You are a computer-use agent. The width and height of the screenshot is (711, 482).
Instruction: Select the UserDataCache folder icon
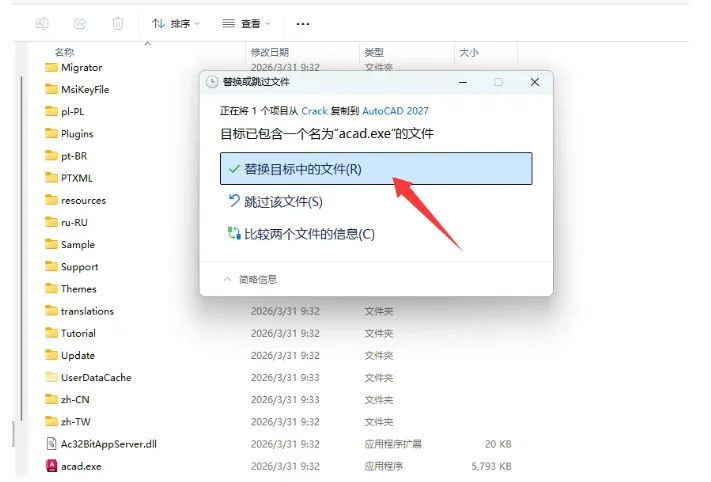[x=51, y=377]
